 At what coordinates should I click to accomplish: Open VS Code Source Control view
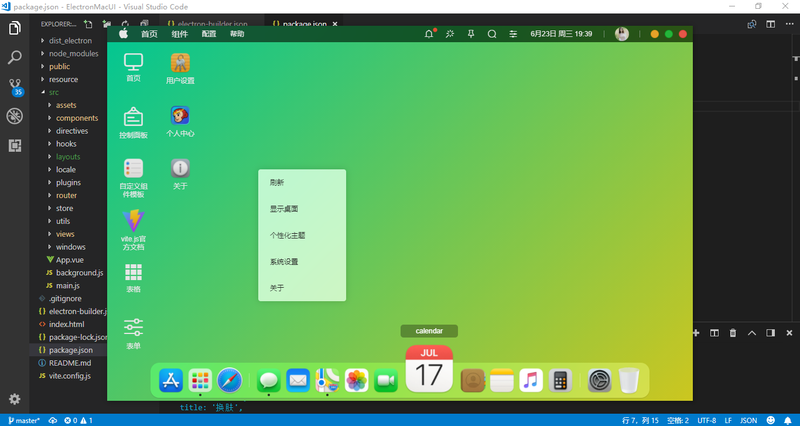click(15, 86)
